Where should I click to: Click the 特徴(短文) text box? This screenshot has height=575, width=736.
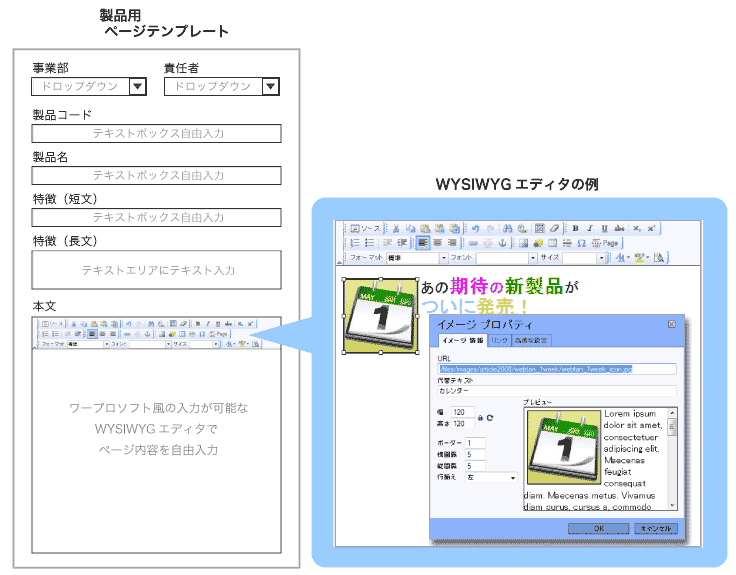tap(156, 217)
